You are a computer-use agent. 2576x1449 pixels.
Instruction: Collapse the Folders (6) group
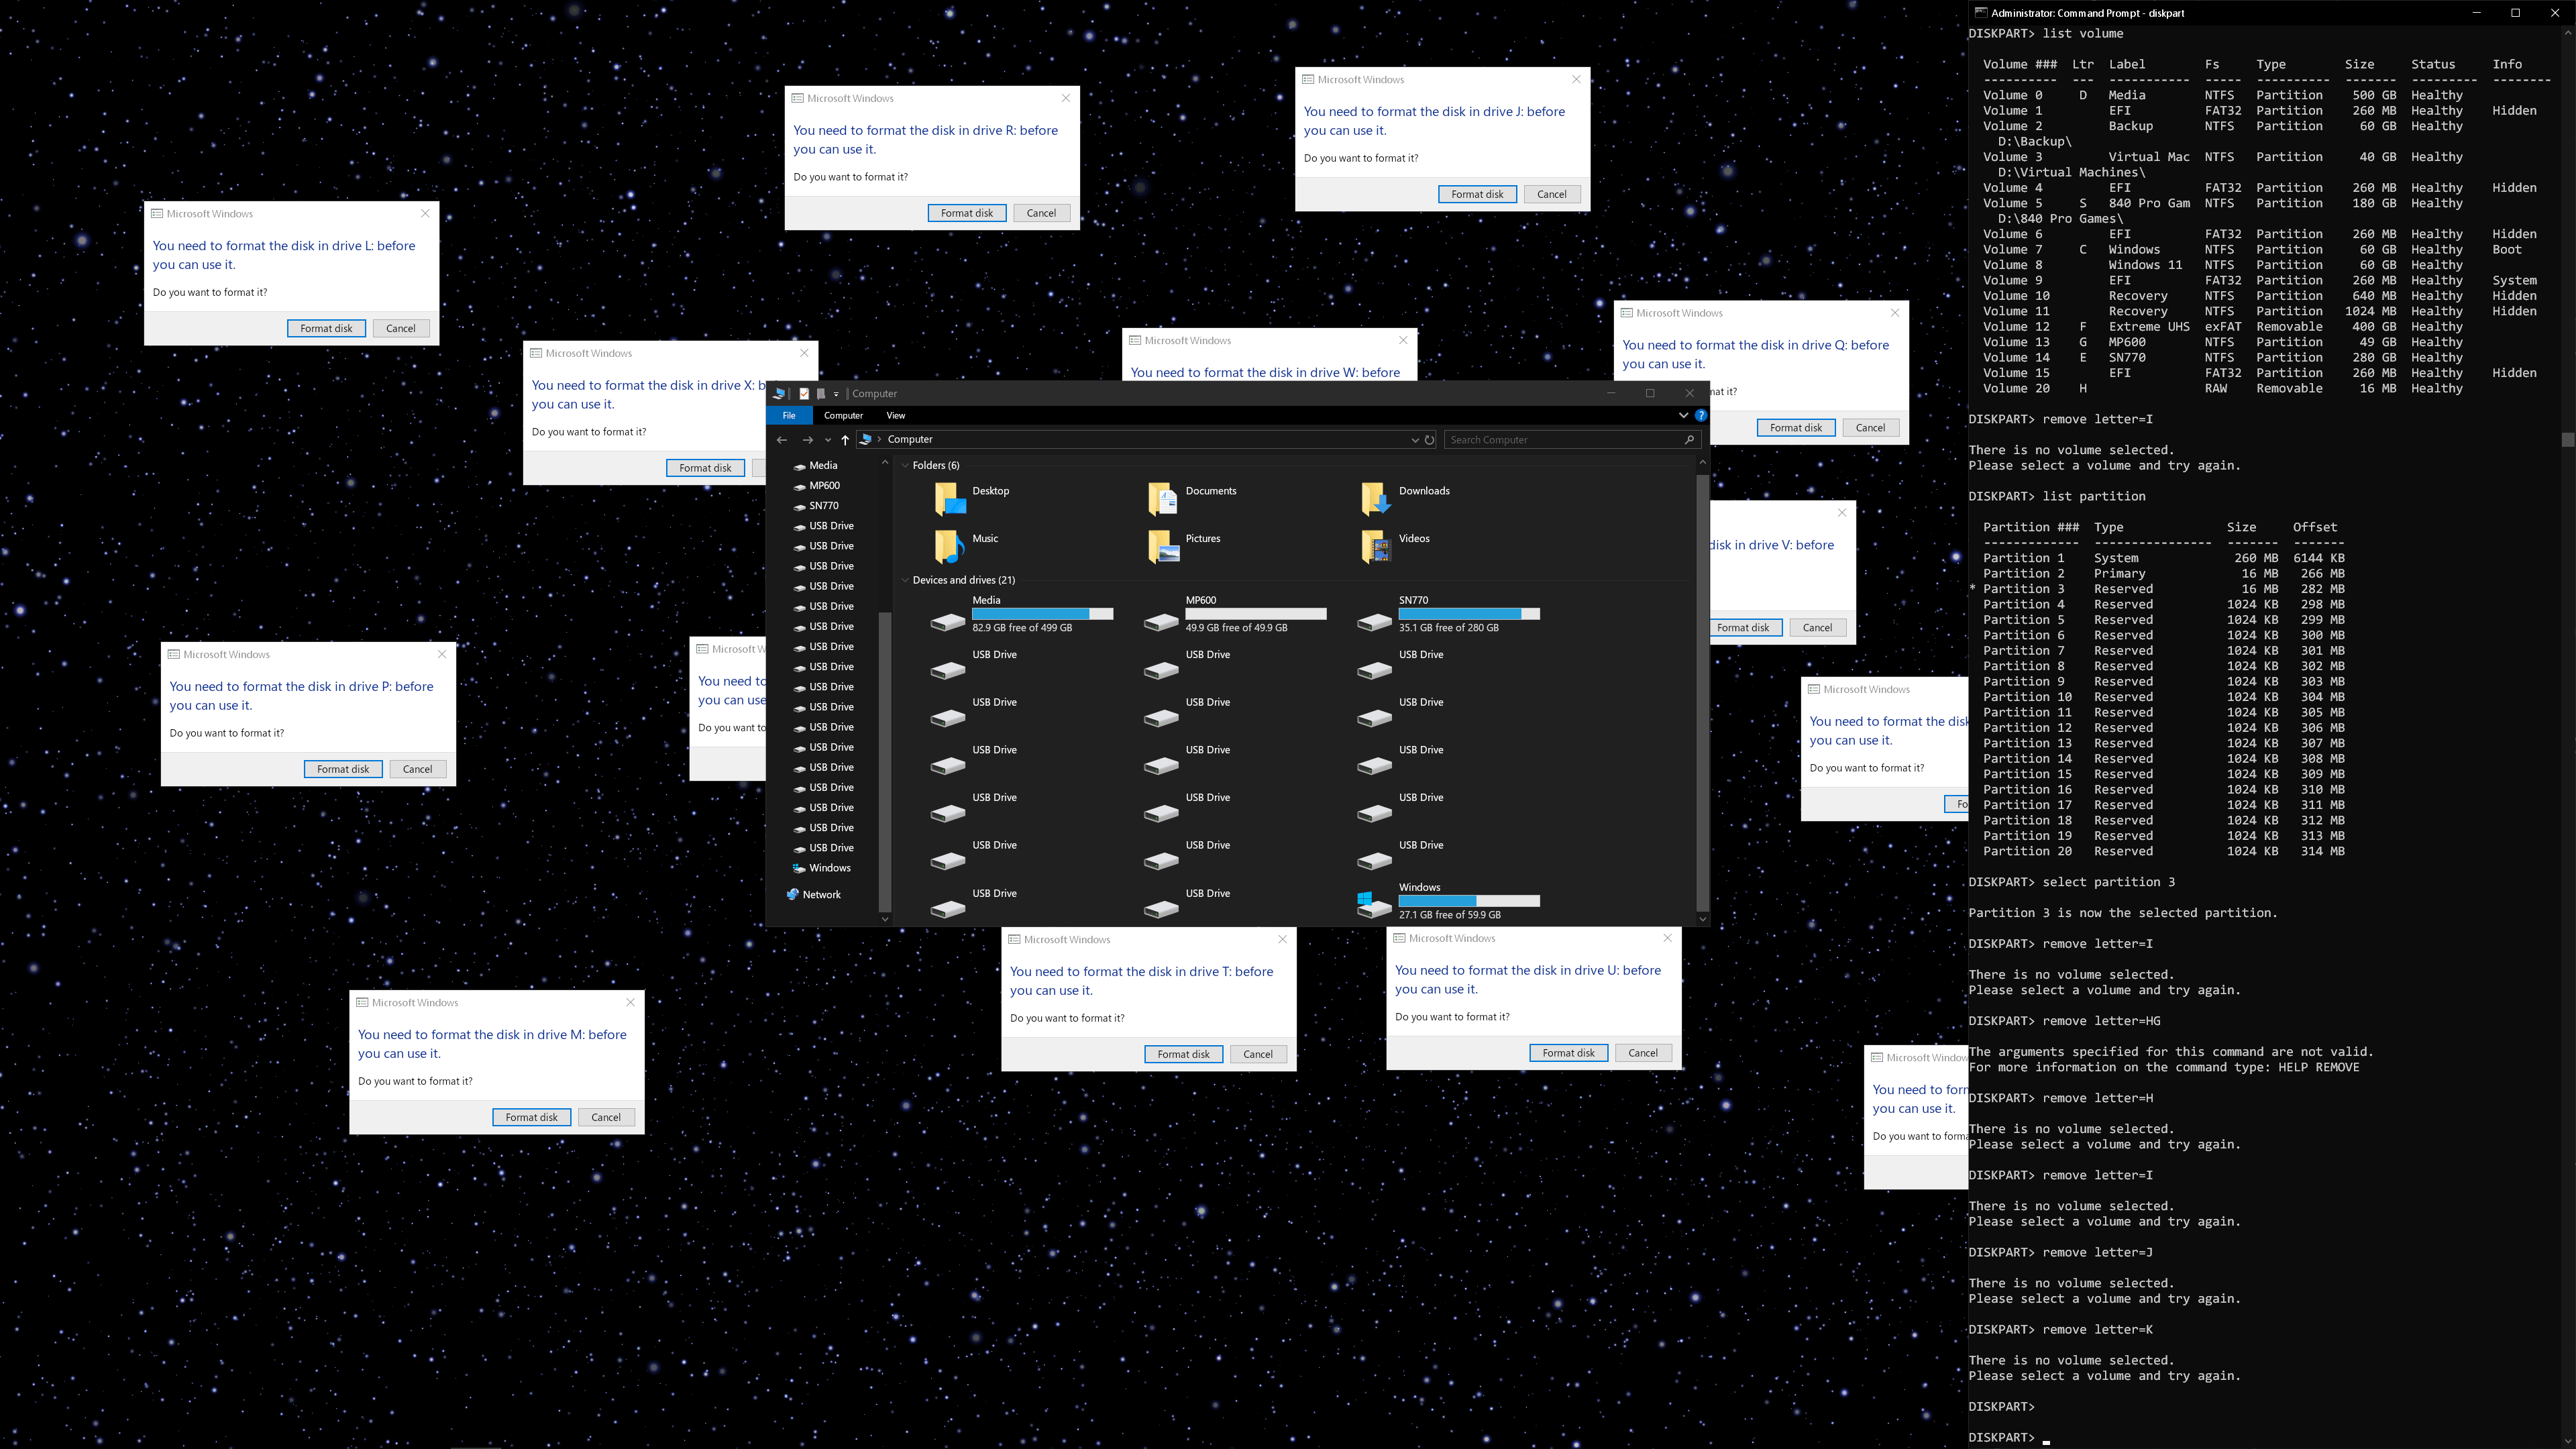905,466
